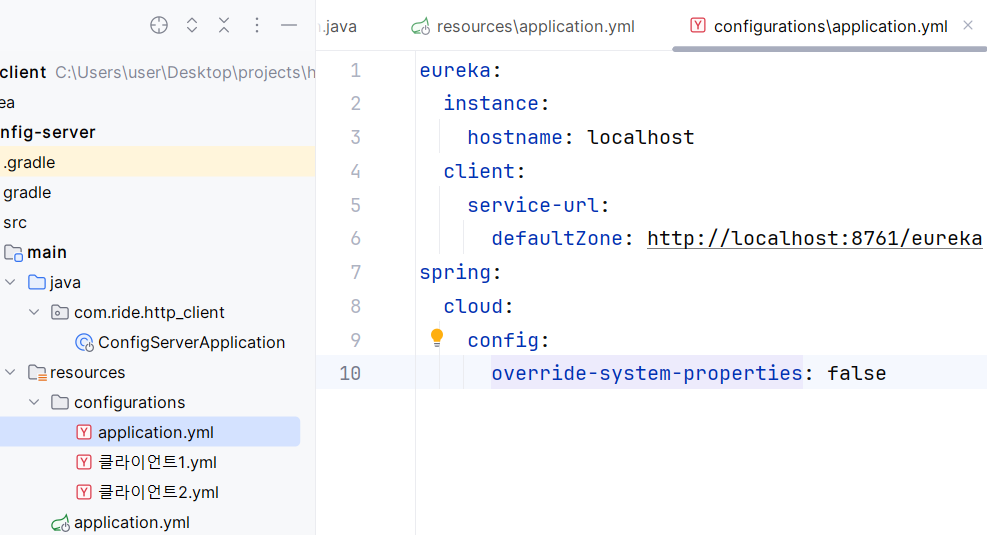Click the 'service-url' key on line 5
The width and height of the screenshot is (987, 535).
pos(533,205)
